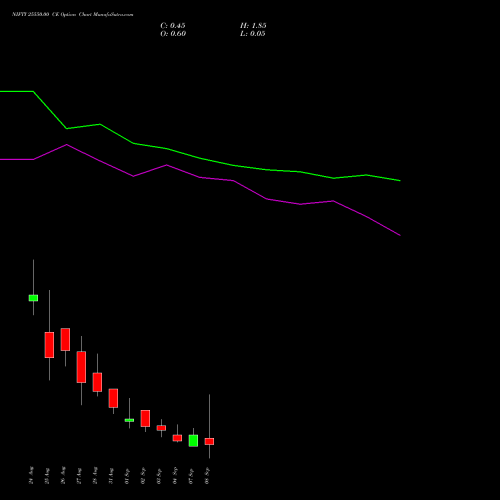Click the green candlestick for 07 Sep
Screen dimensions: 500x500
pyautogui.click(x=193, y=441)
